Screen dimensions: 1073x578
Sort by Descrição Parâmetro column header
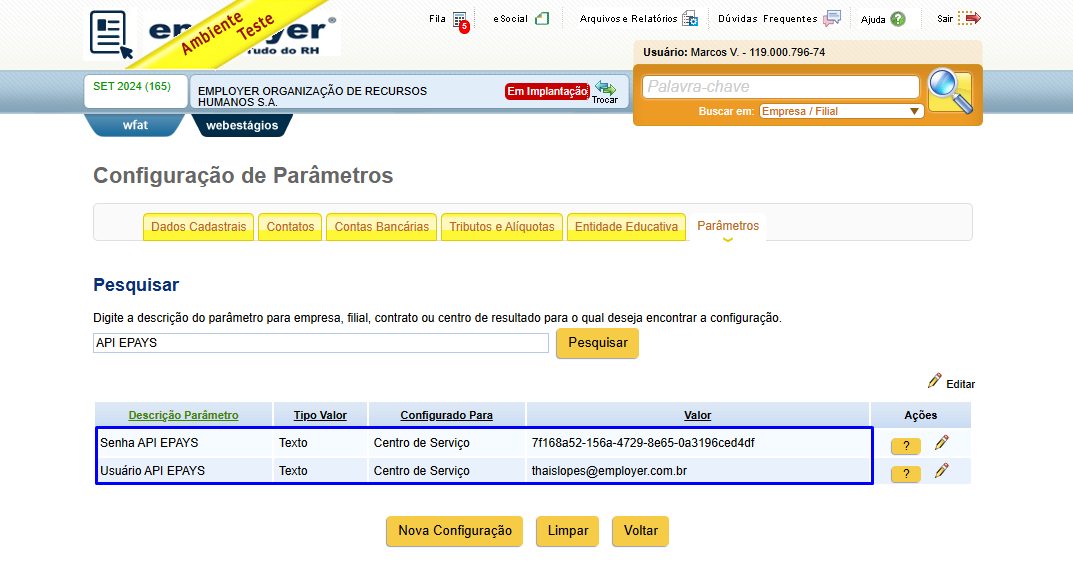click(x=183, y=415)
